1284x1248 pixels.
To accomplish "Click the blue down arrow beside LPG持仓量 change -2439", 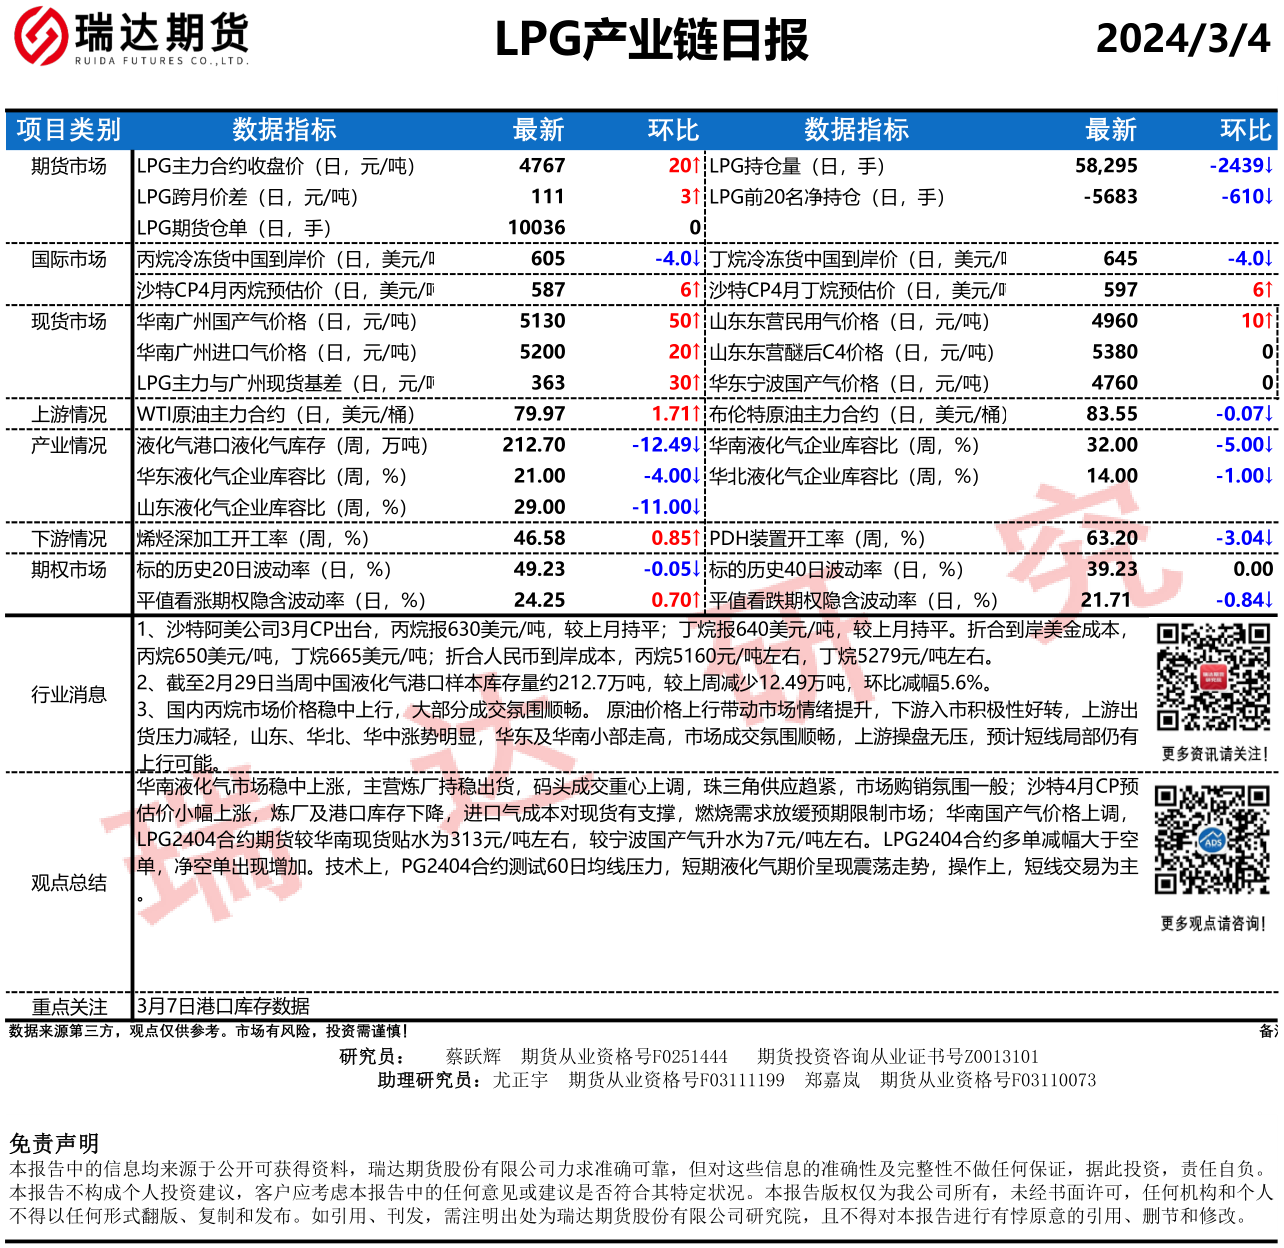I will click(x=1268, y=166).
